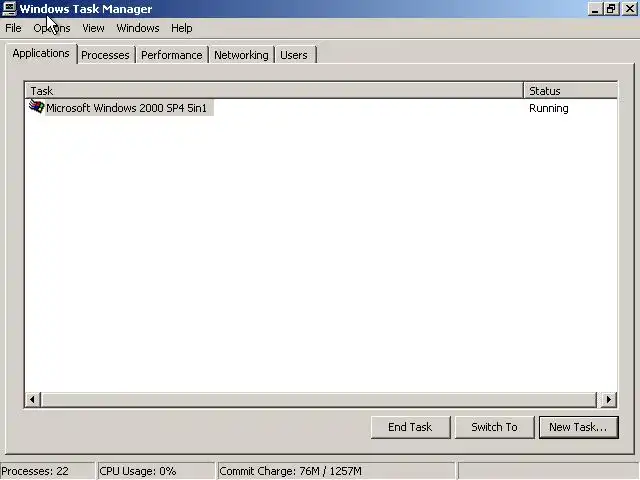The width and height of the screenshot is (640, 480).
Task: Sort by the Status column header
Action: coord(570,91)
